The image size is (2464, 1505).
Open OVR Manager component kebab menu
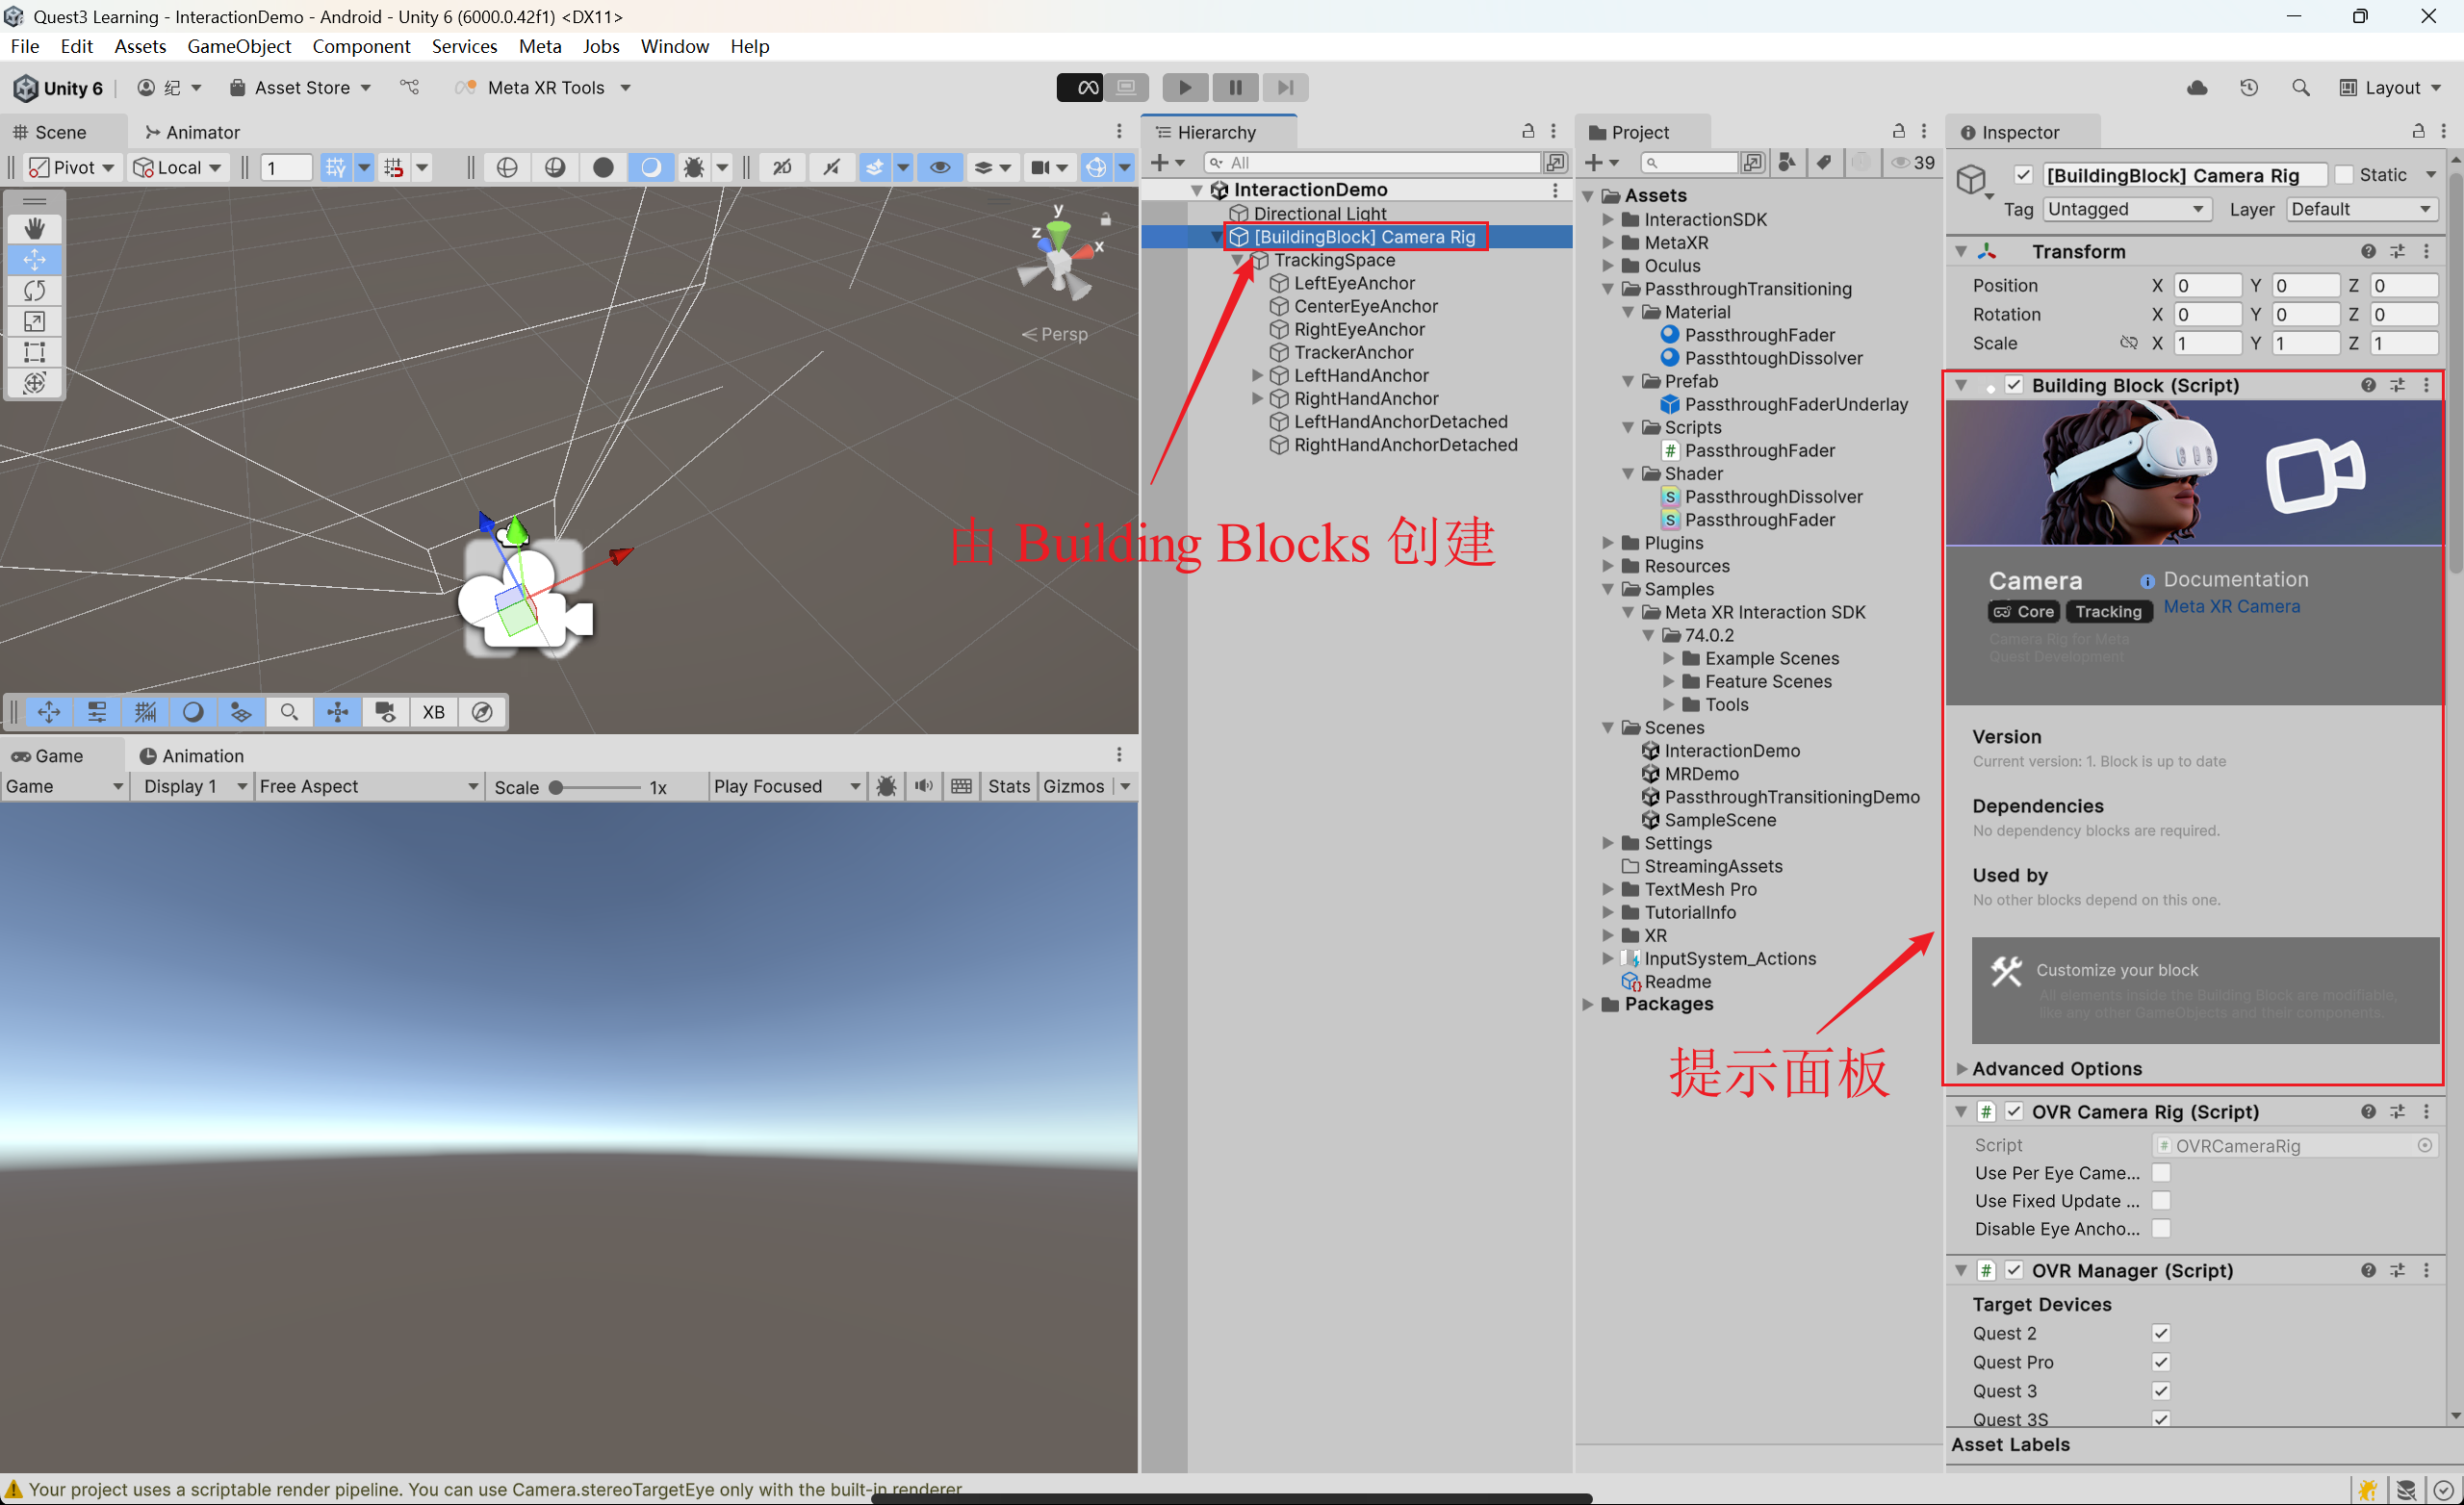[x=2427, y=1270]
